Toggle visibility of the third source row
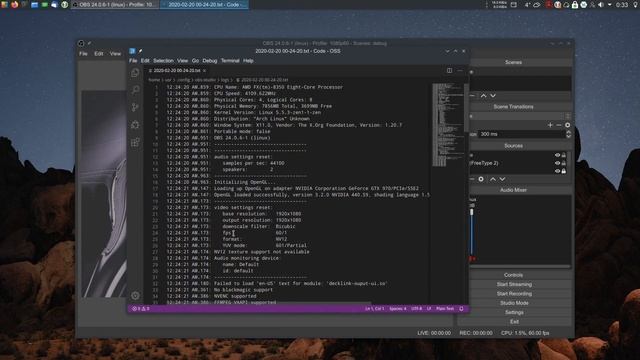The width and height of the screenshot is (640, 360). click(x=557, y=171)
